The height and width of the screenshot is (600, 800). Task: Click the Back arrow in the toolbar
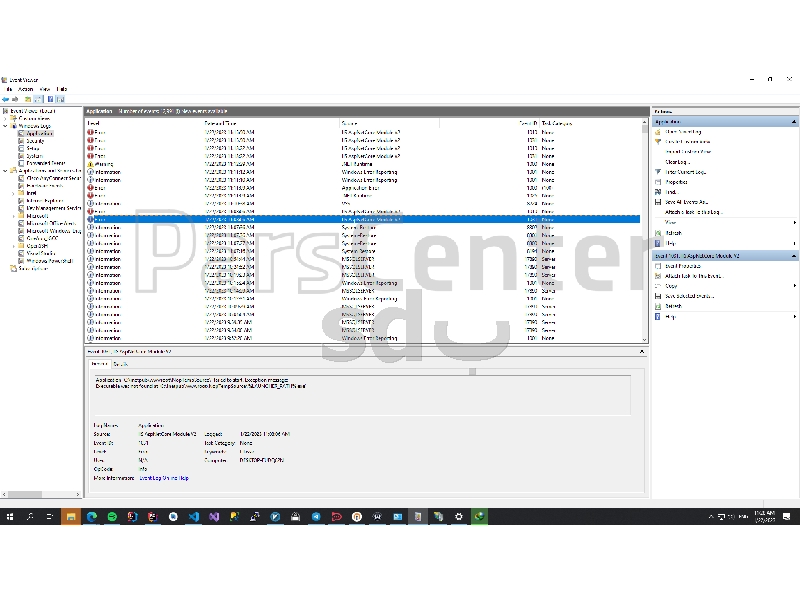tap(6, 99)
